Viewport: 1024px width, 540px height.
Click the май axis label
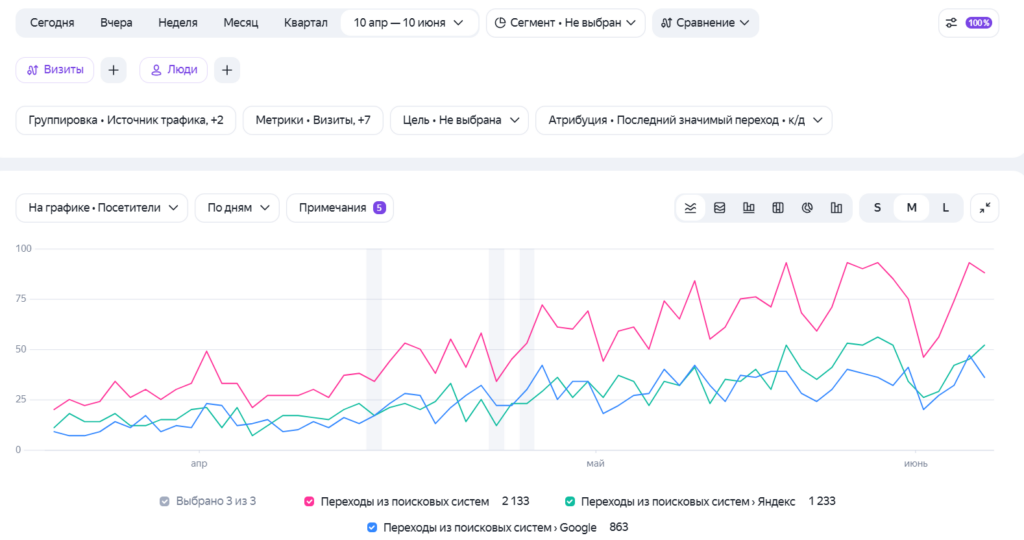click(x=596, y=464)
